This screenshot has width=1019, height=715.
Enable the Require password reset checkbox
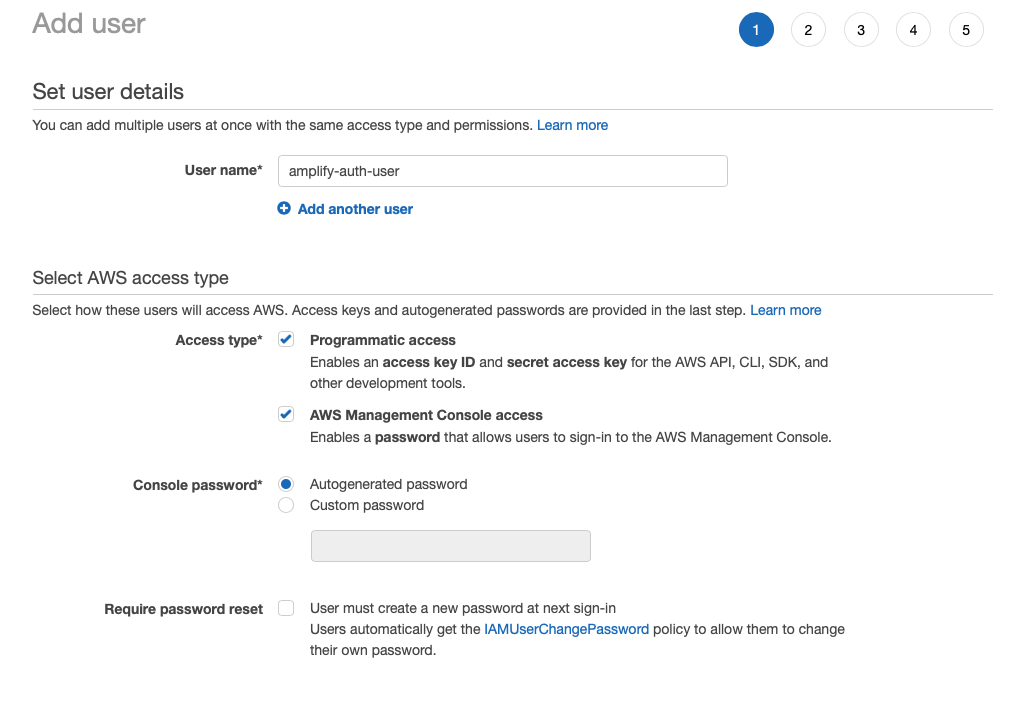tap(286, 608)
